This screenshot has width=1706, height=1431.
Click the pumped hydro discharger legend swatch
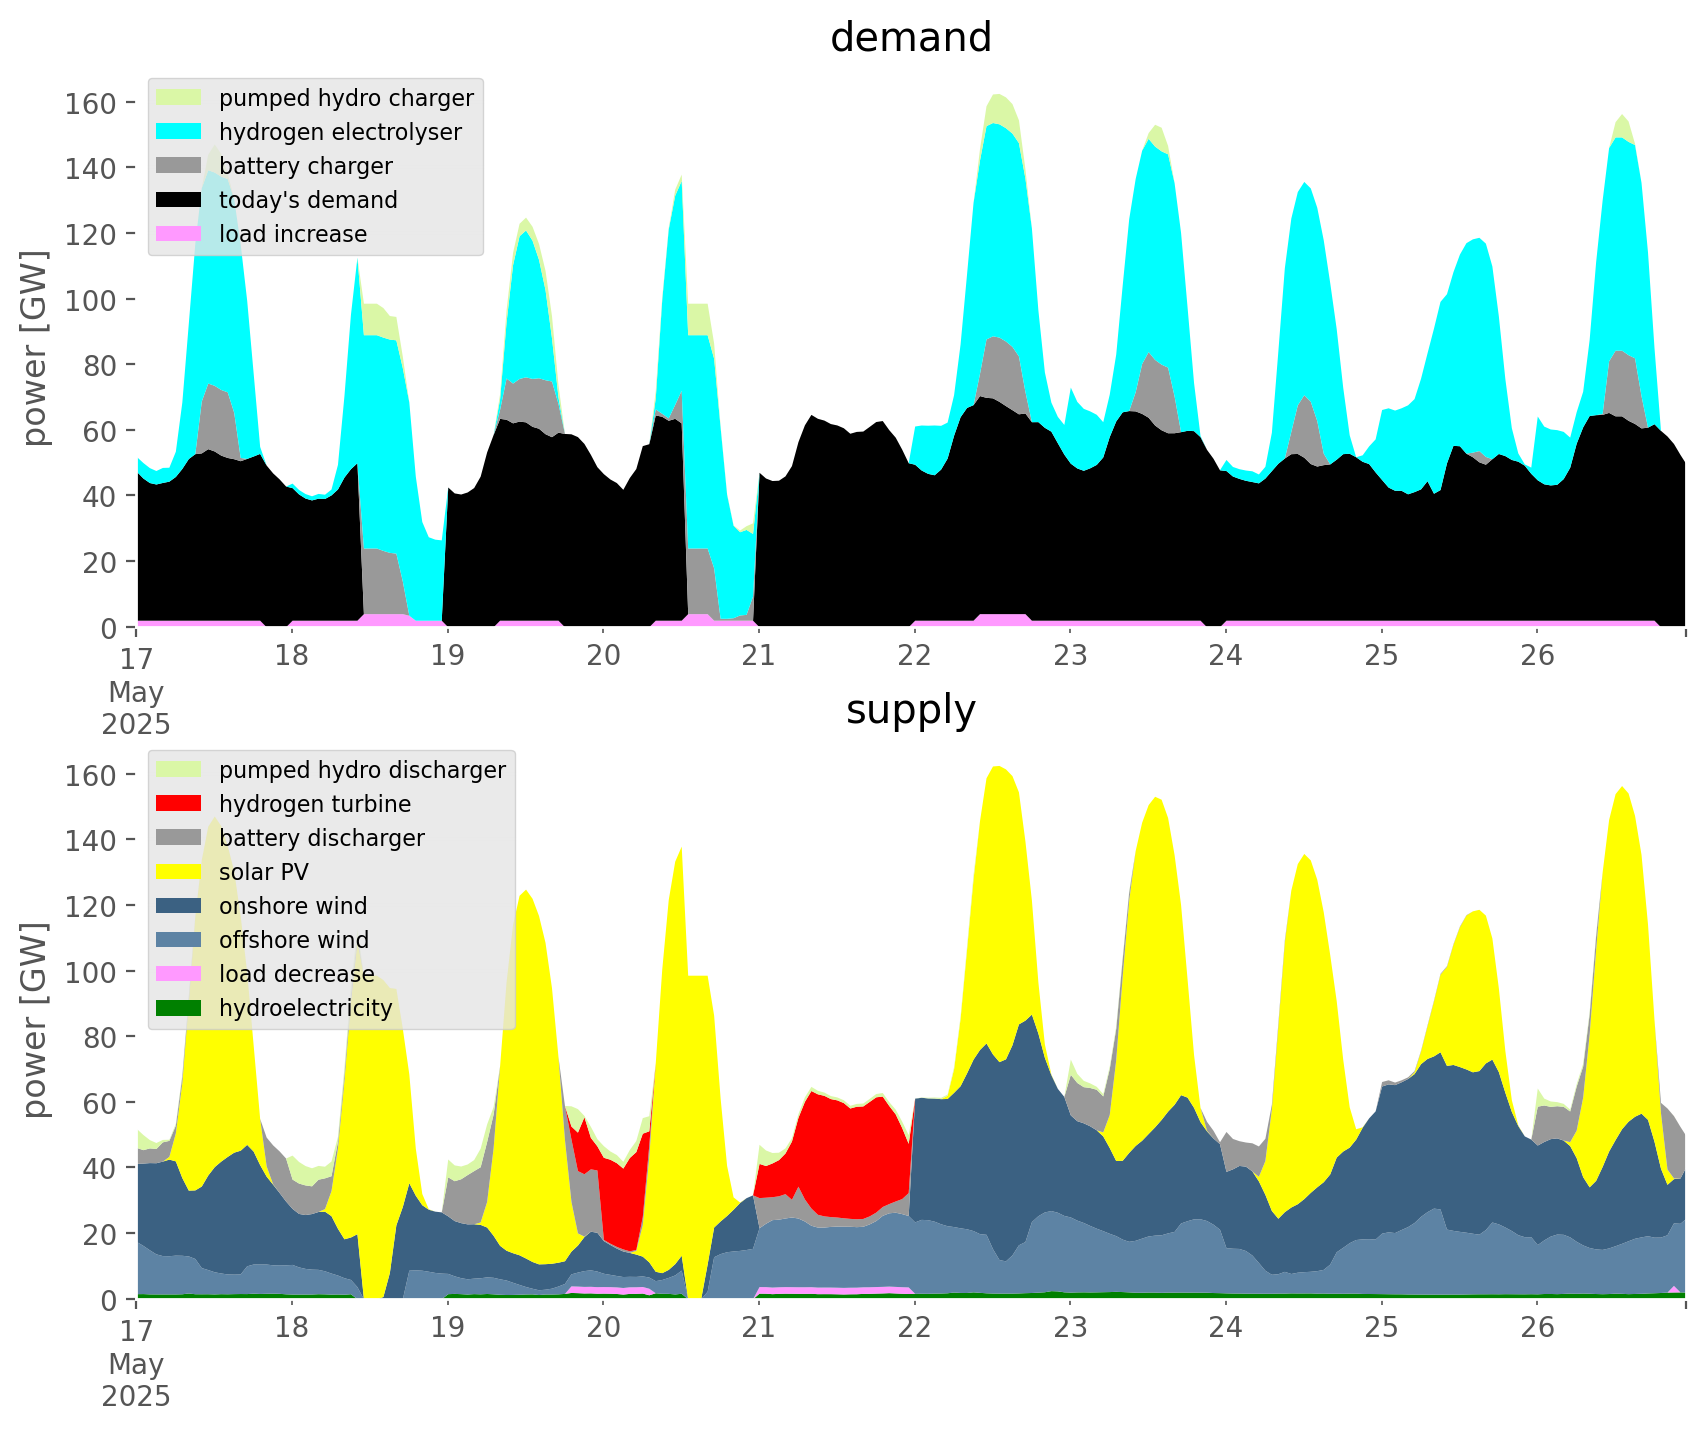coord(180,770)
